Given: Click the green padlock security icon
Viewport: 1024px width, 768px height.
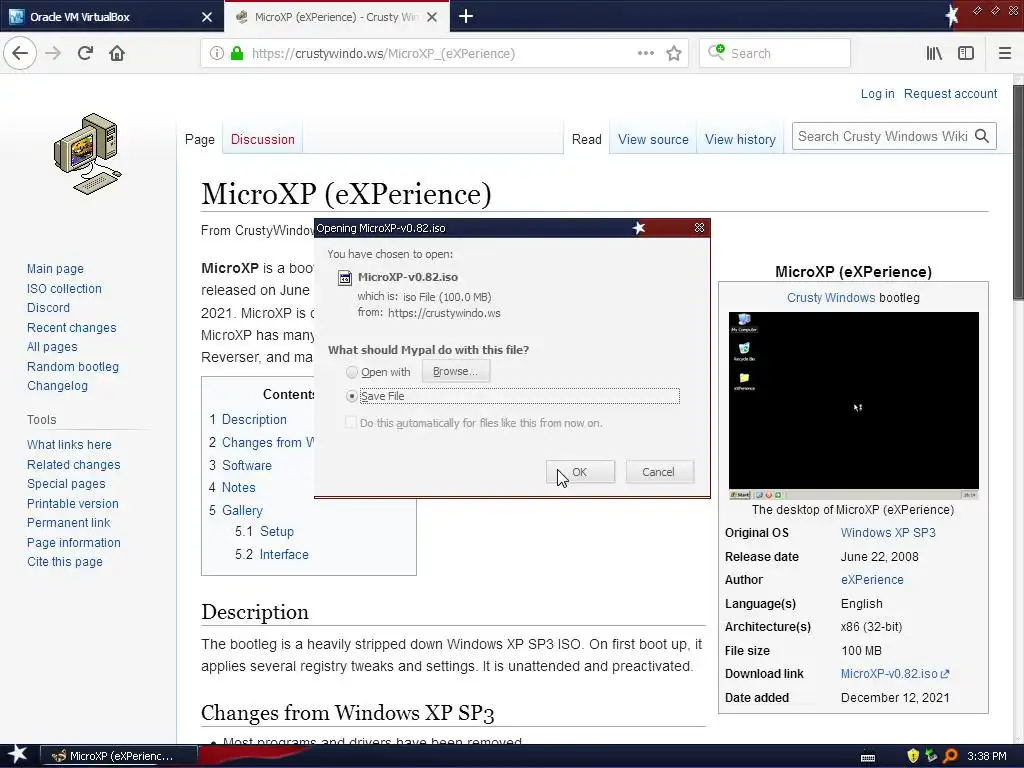Looking at the screenshot, I should (x=237, y=54).
